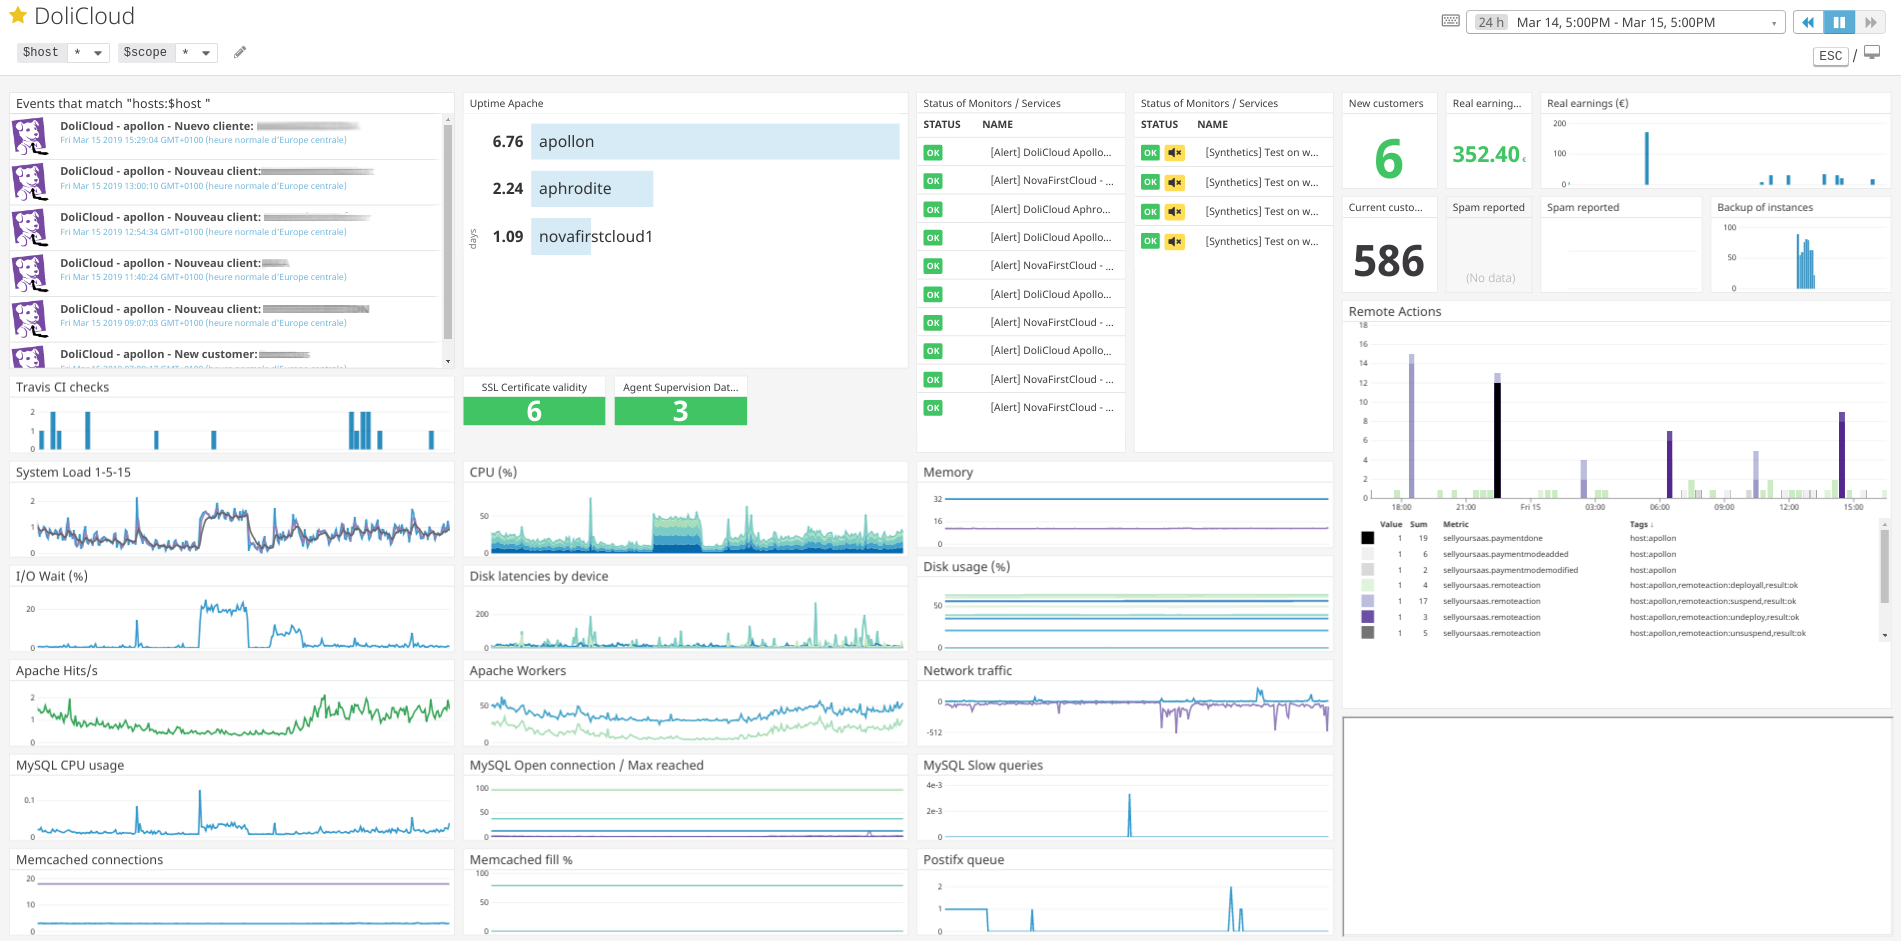This screenshot has height=941, width=1901.
Task: Click OK badge for '[Alert] DoliCloud Aphro...' monitor
Action: tap(933, 209)
